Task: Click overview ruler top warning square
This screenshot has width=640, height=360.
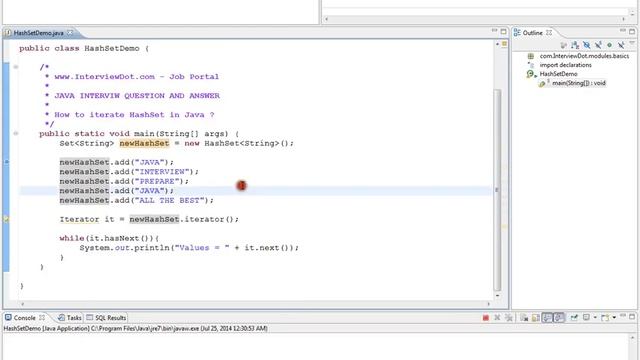Action: [504, 44]
